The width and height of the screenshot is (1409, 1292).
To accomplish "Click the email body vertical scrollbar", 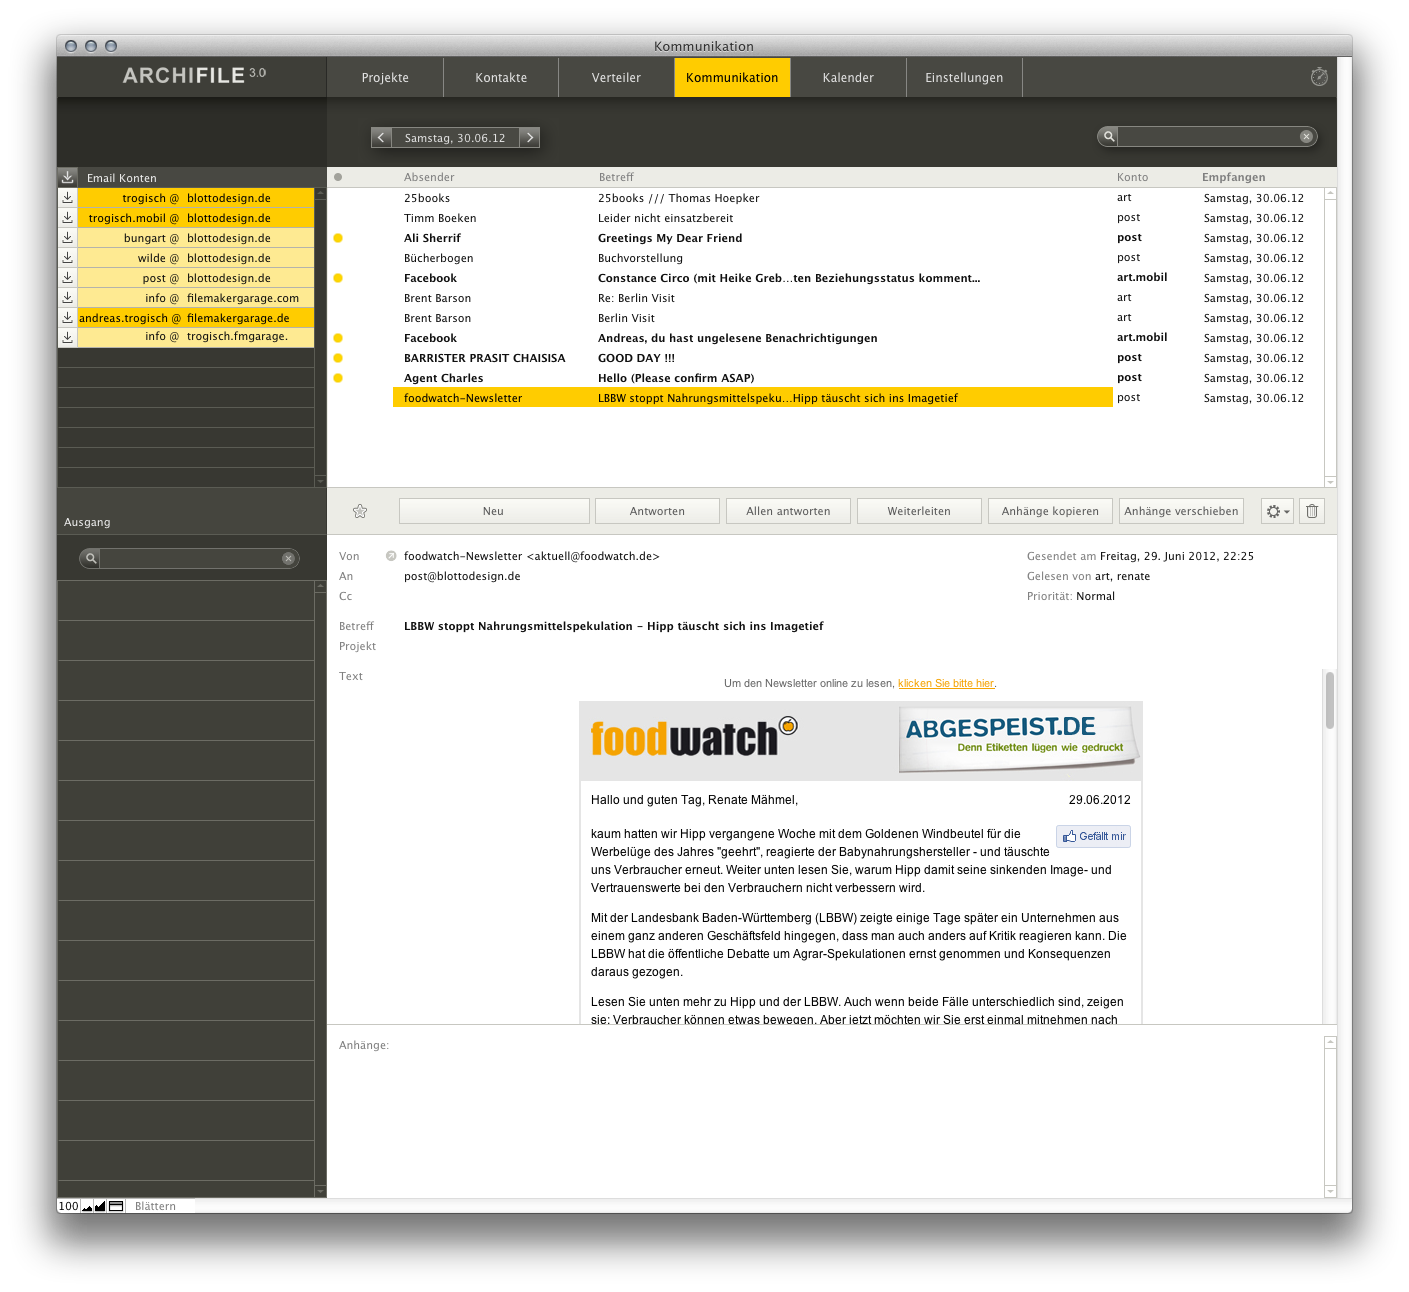I will (x=1330, y=700).
